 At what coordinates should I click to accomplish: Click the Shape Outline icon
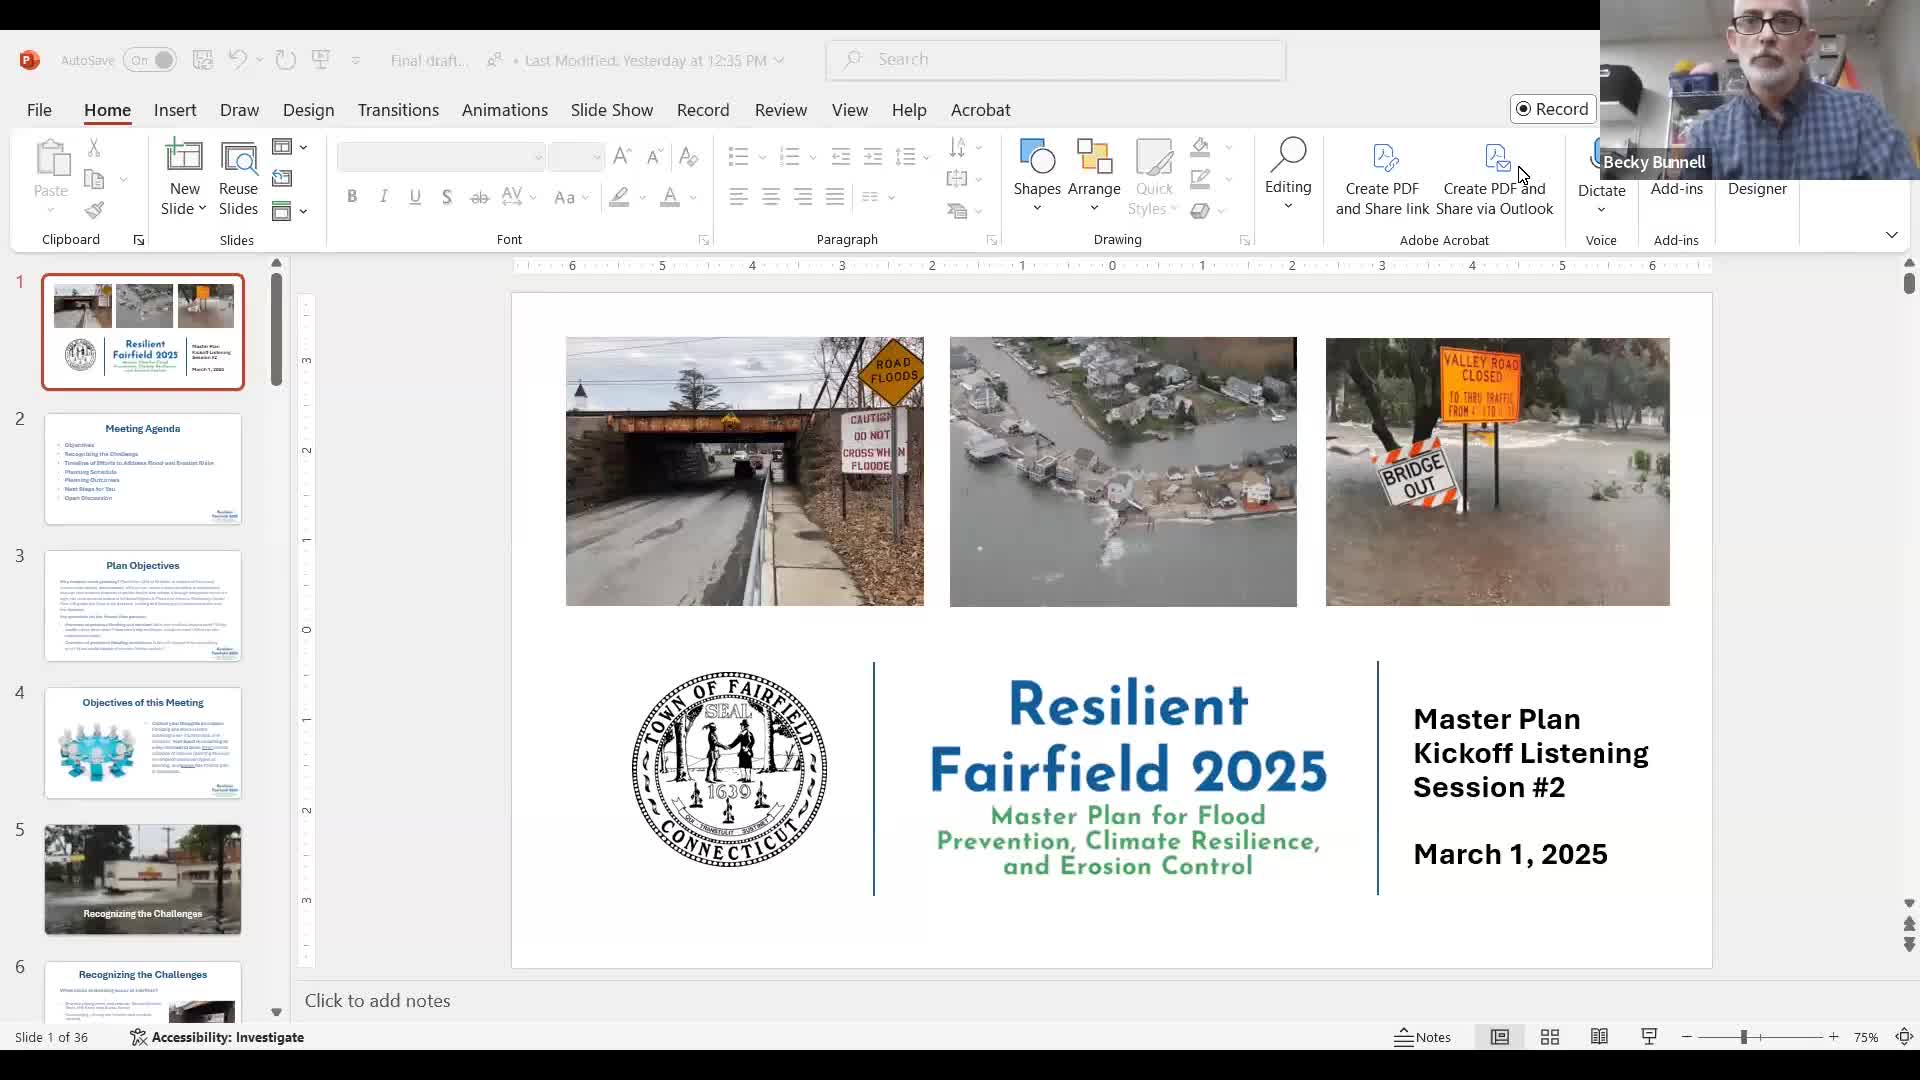[1201, 179]
